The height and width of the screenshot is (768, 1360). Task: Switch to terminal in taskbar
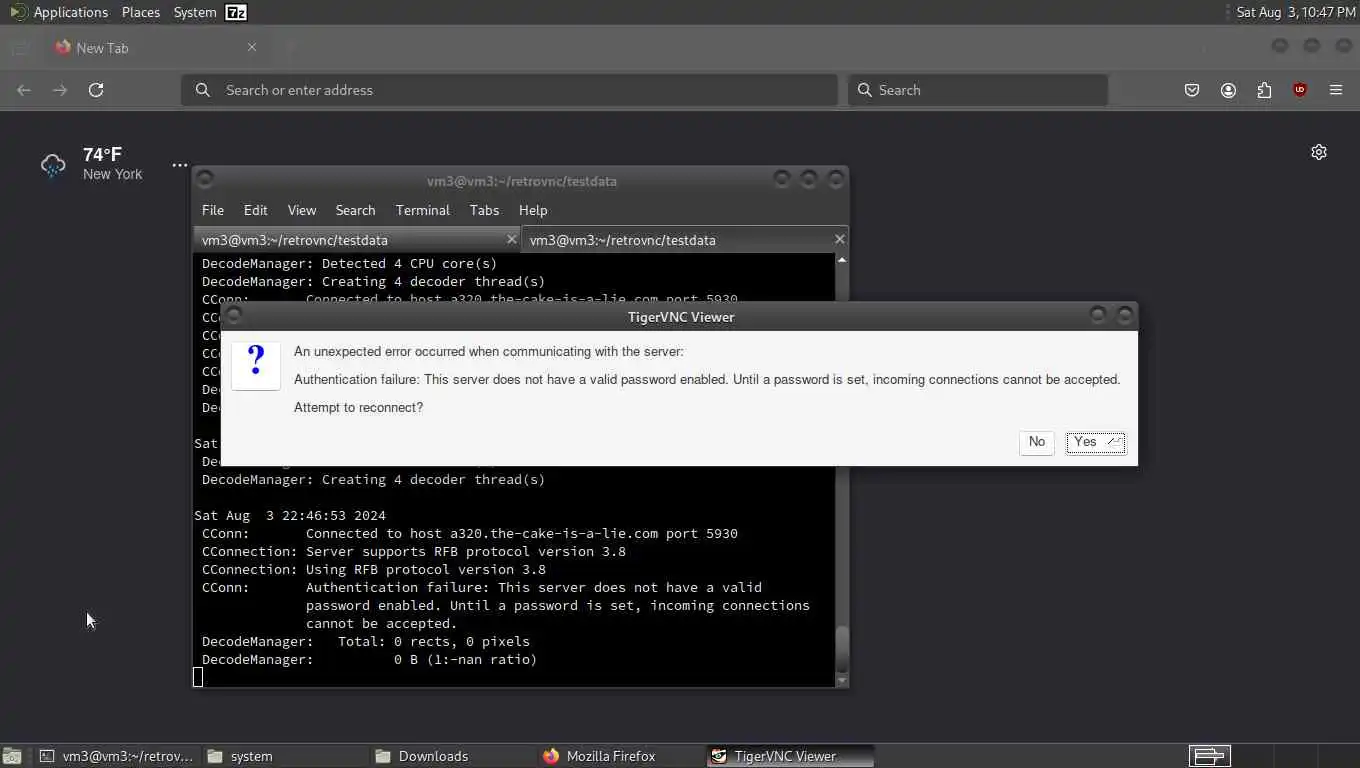point(116,756)
